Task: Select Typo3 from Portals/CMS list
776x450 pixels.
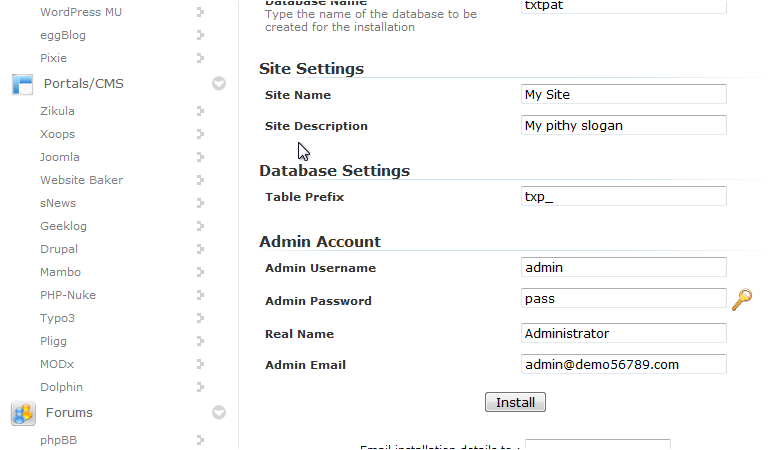Action: click(57, 318)
